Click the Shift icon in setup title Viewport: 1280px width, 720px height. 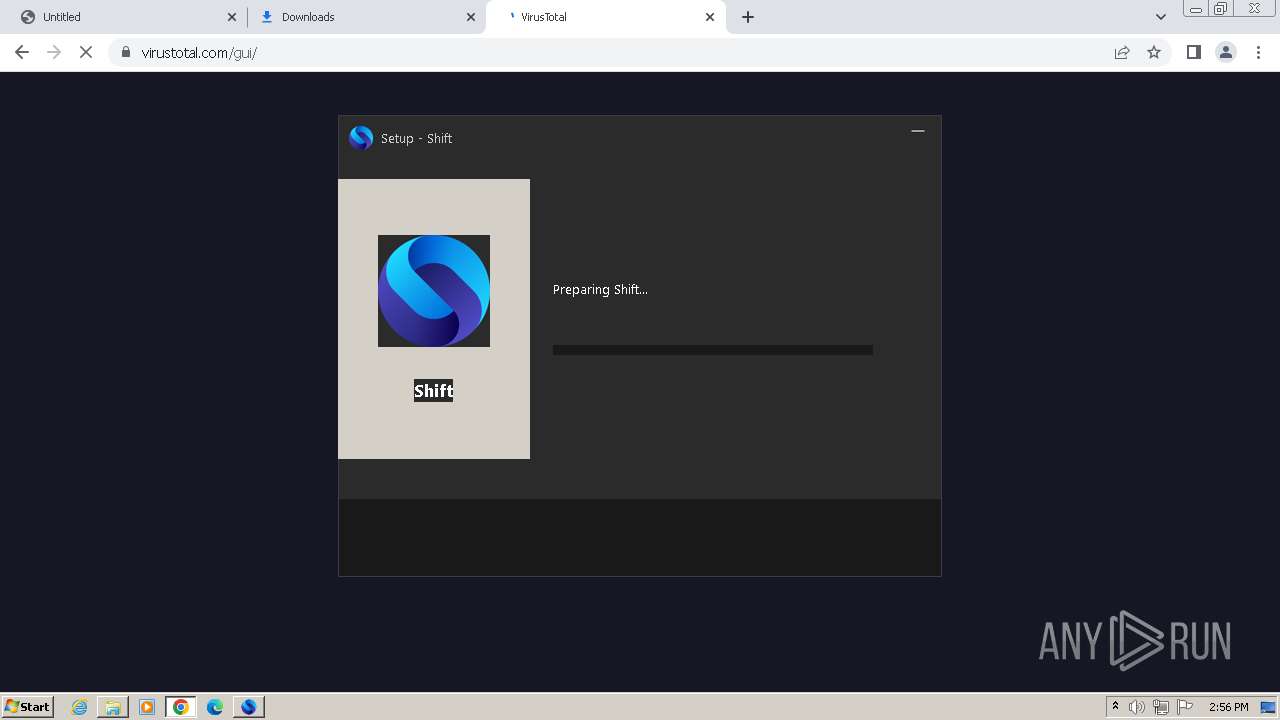(361, 138)
